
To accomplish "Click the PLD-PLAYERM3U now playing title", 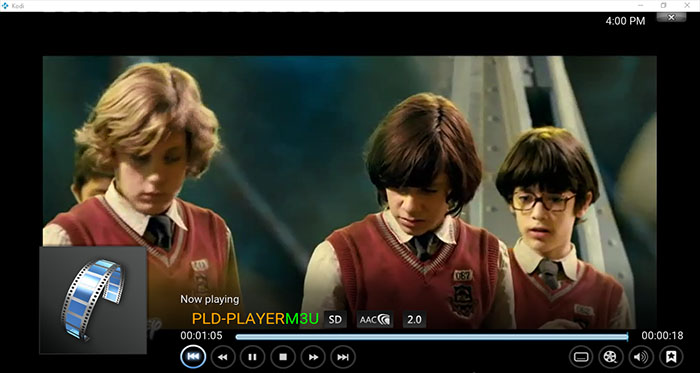I will pos(255,319).
